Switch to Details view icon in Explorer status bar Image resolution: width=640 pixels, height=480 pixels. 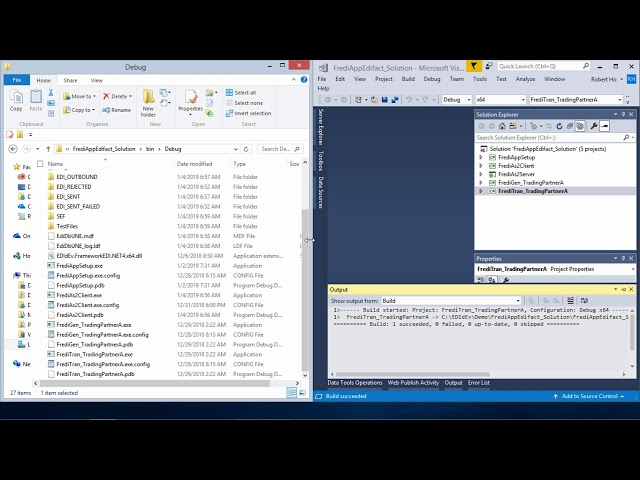291,393
